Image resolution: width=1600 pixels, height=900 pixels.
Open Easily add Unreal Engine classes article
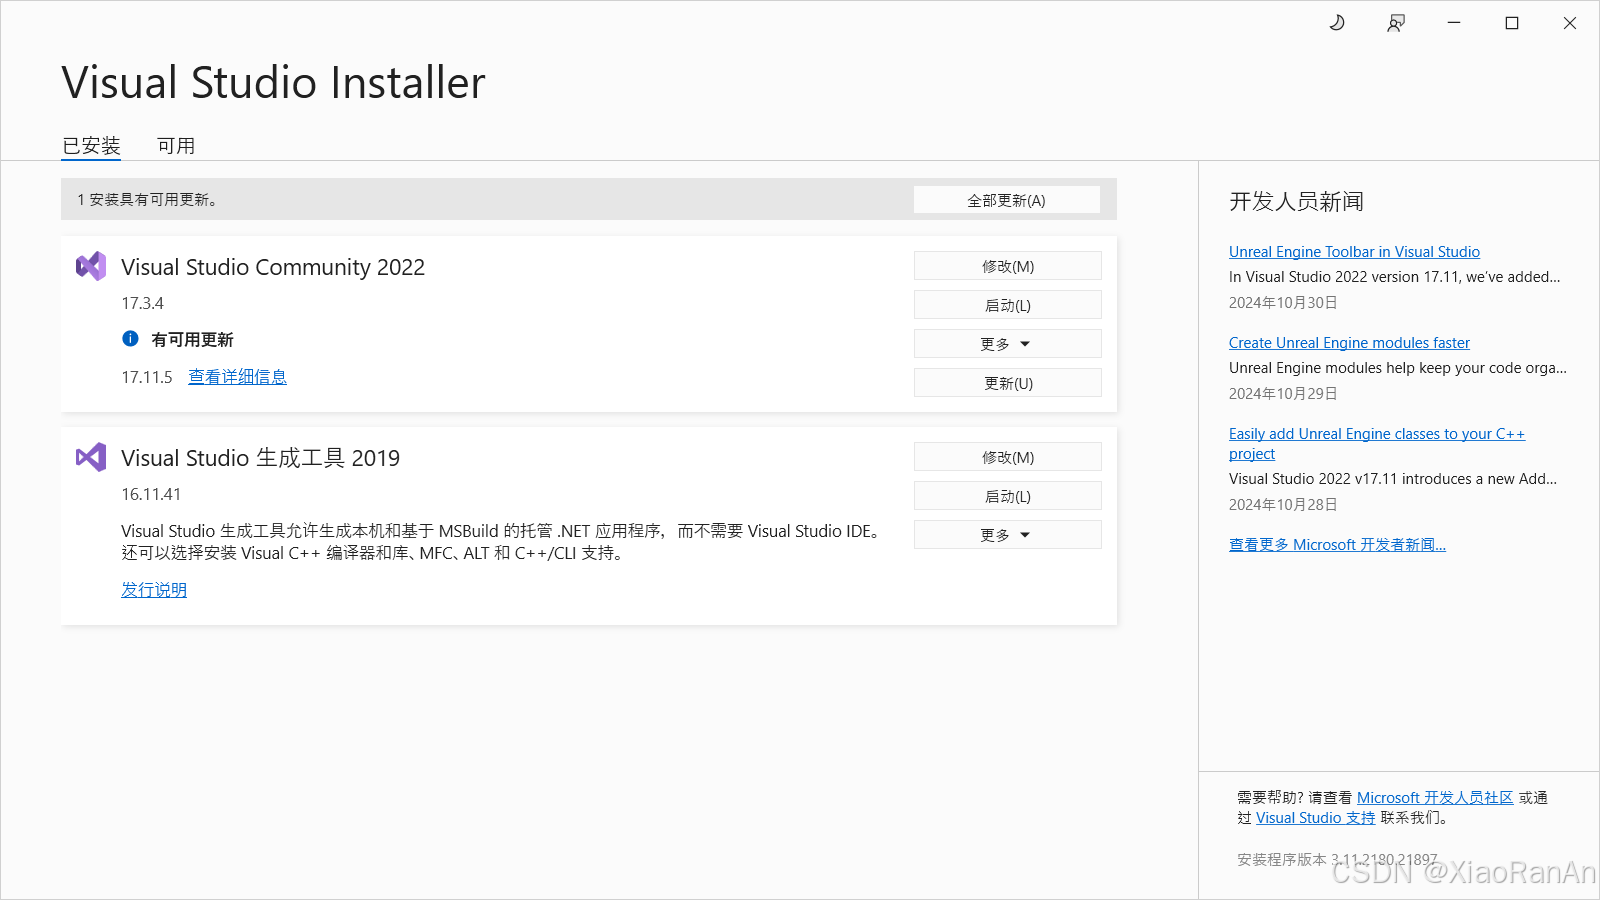click(x=1377, y=443)
